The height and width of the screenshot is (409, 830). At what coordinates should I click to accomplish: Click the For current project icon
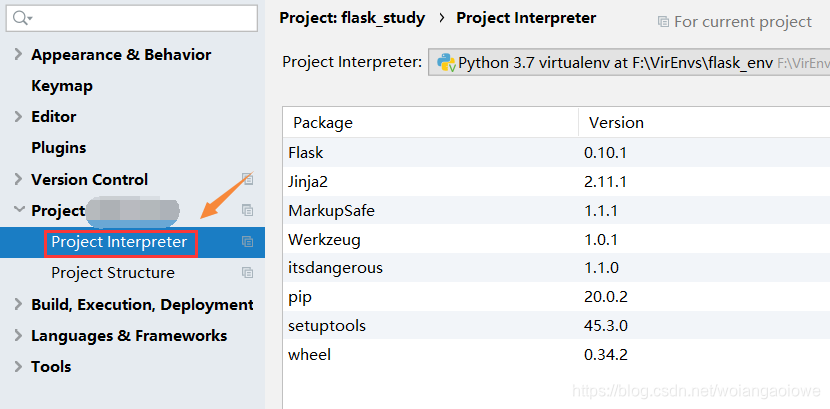(663, 21)
